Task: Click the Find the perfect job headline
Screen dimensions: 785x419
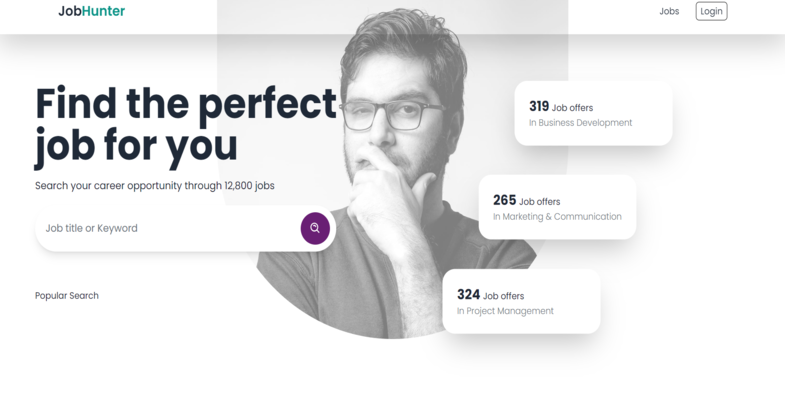Action: [x=186, y=126]
